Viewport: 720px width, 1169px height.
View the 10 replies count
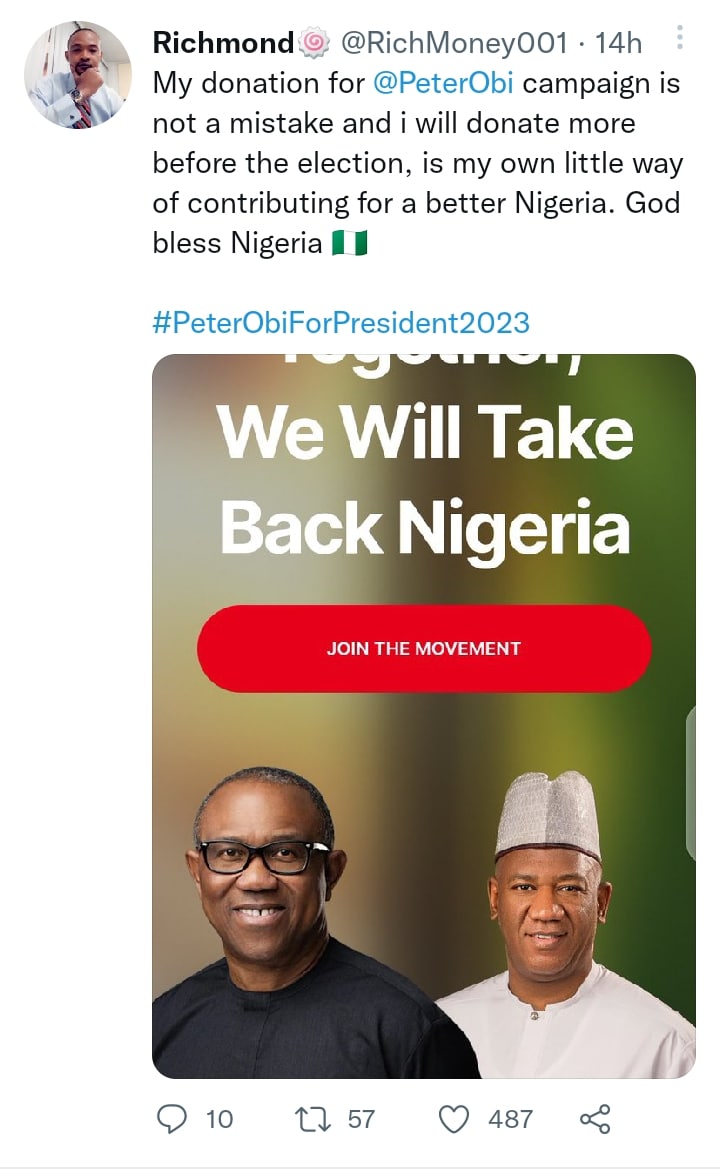218,1117
